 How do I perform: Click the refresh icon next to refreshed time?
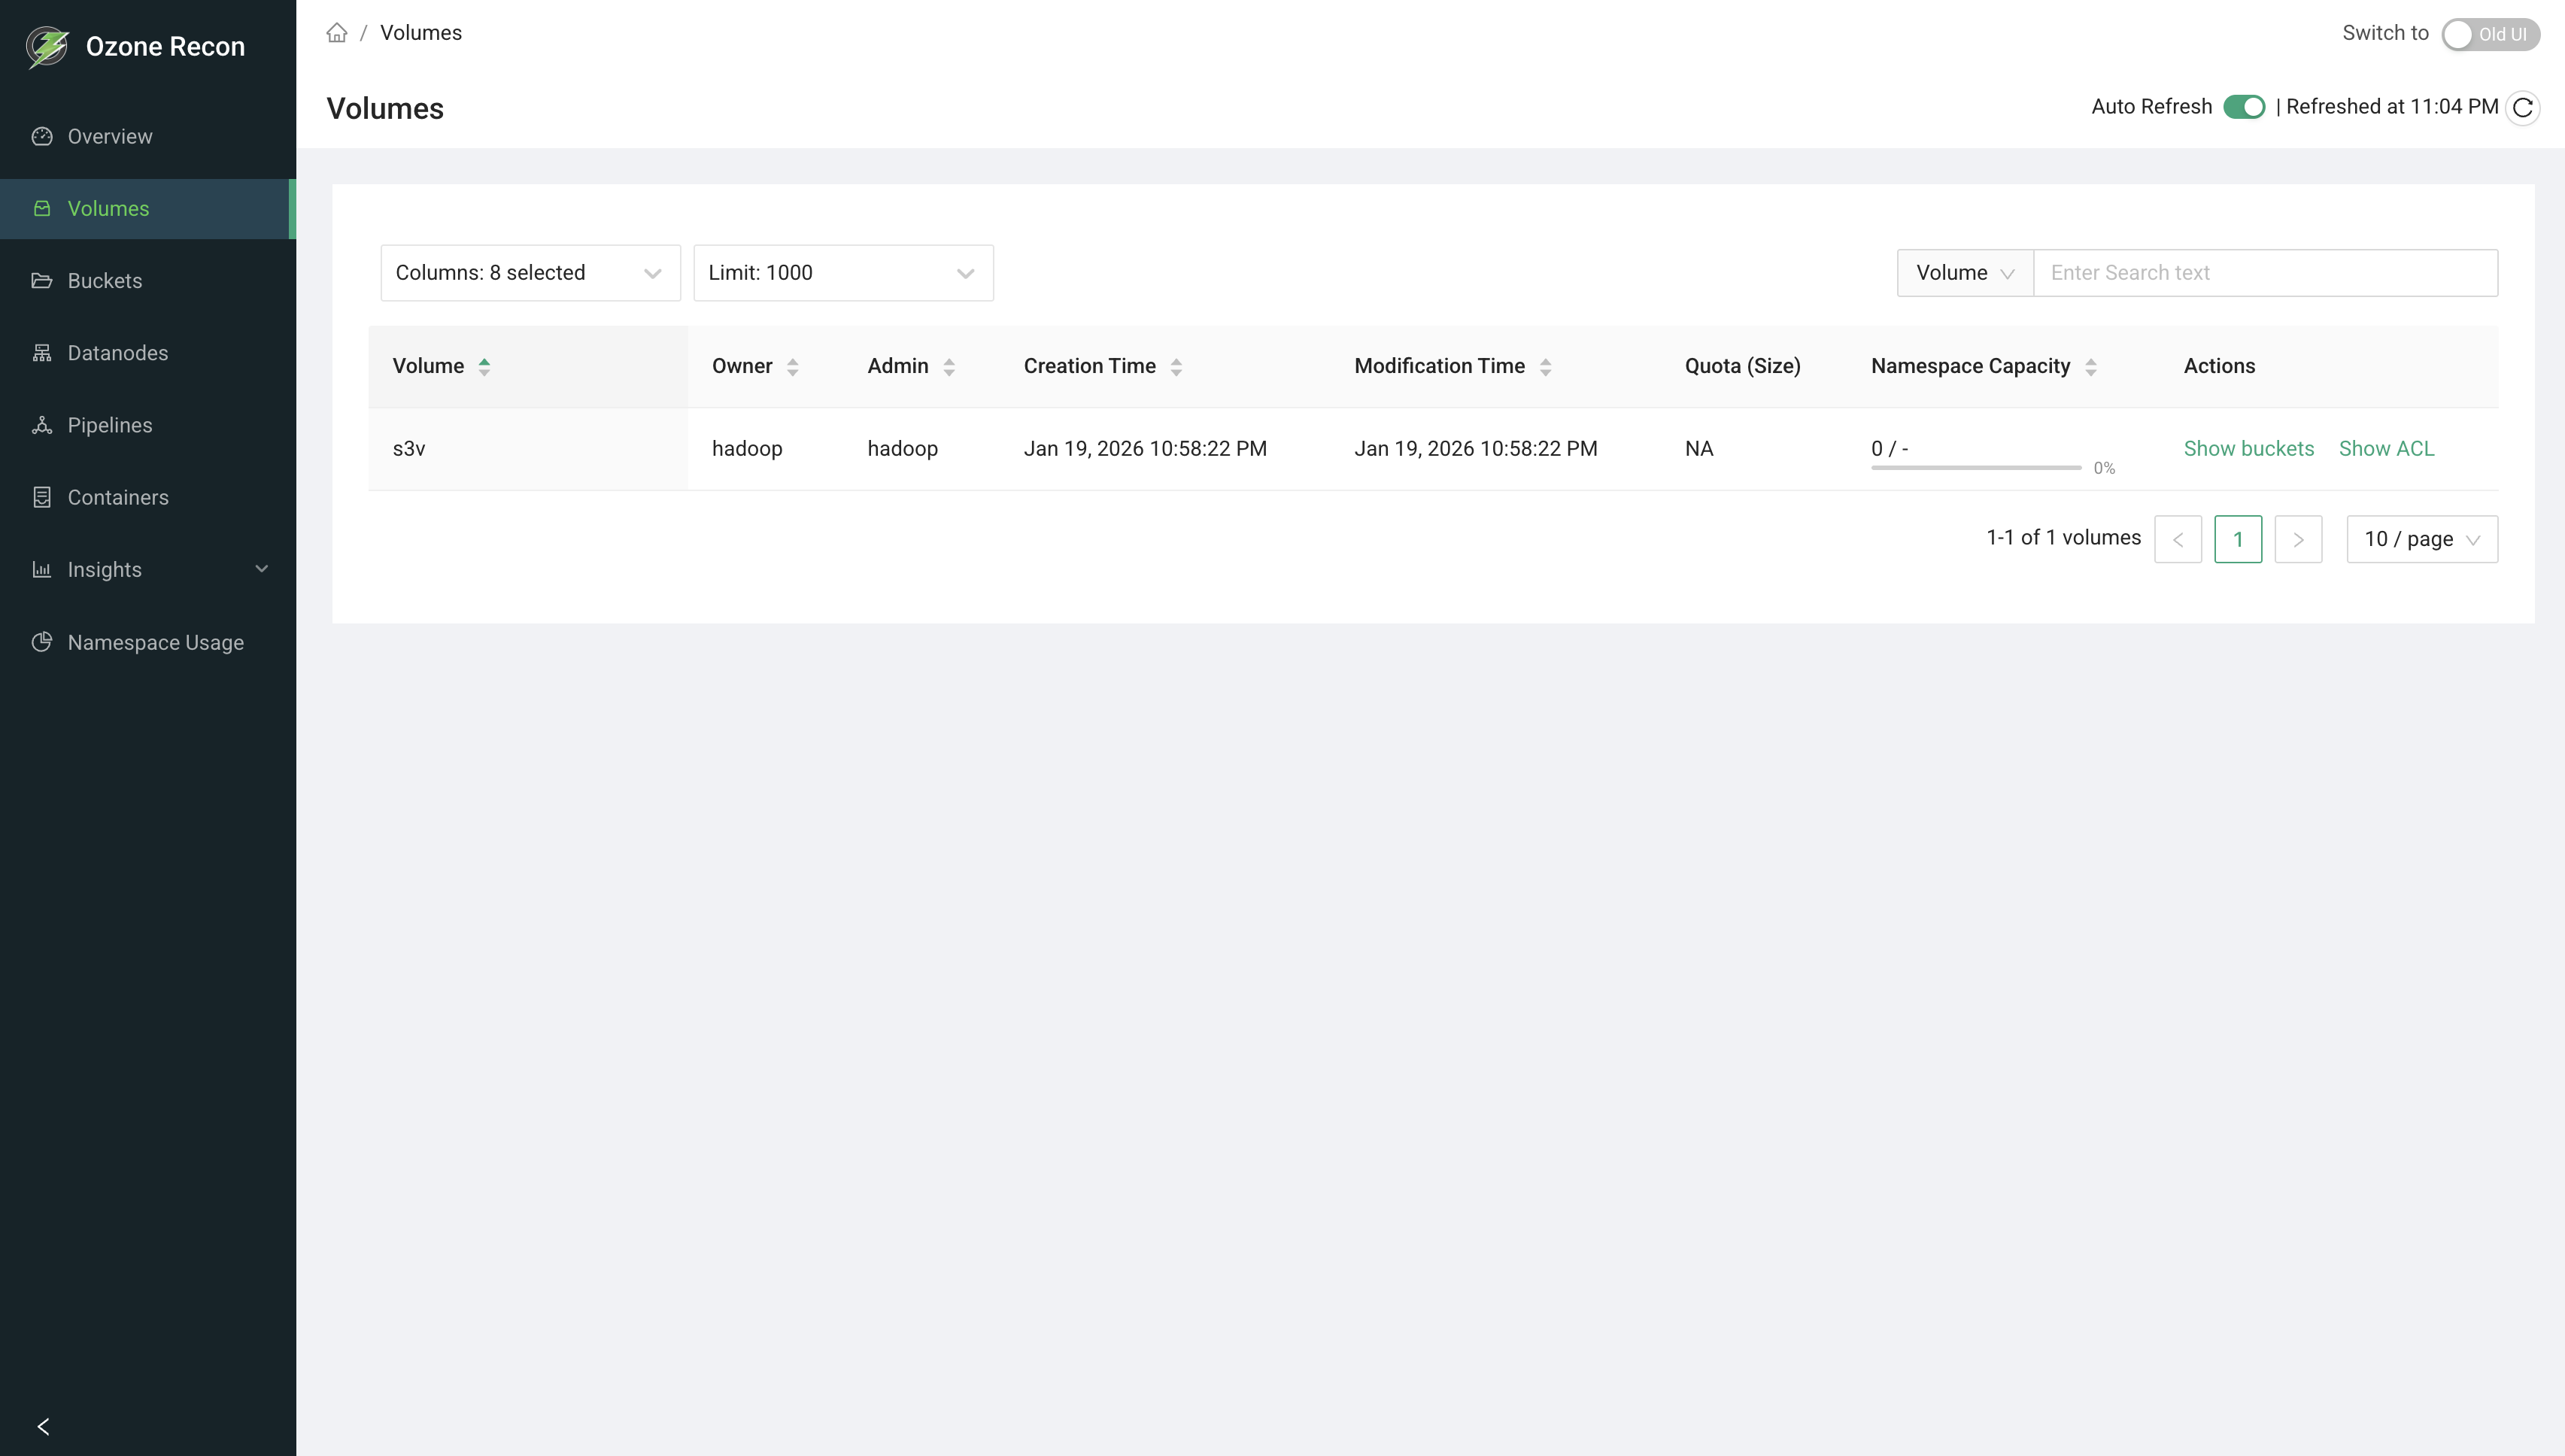(x=2523, y=107)
